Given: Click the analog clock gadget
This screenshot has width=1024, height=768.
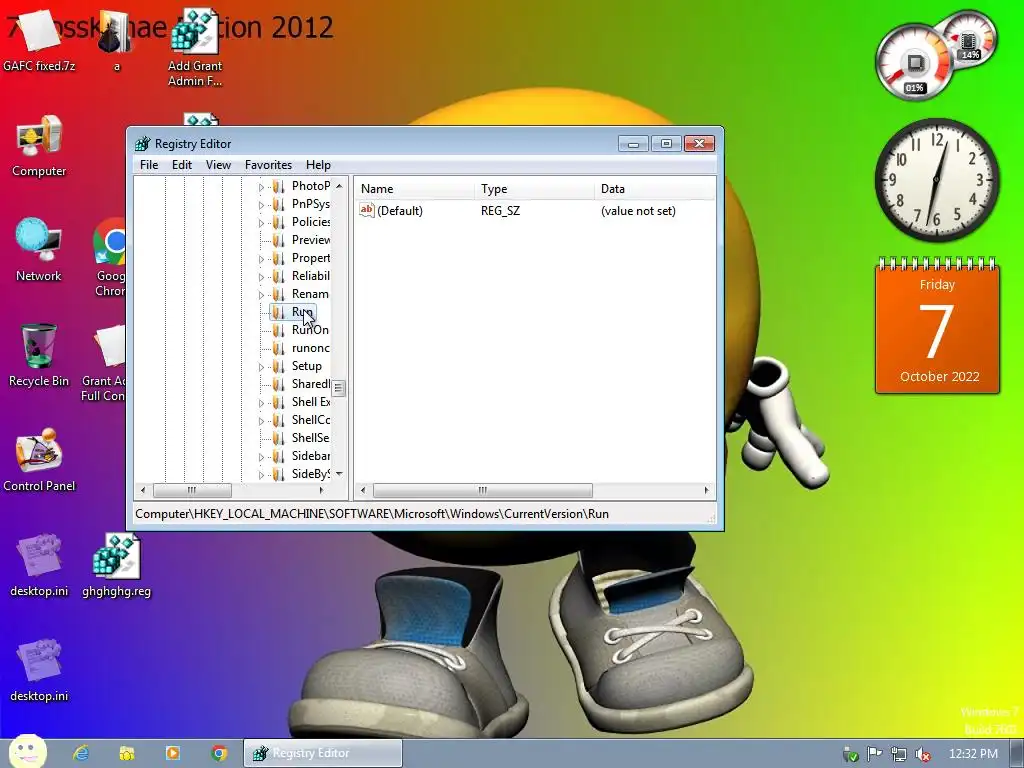Looking at the screenshot, I should tap(937, 180).
